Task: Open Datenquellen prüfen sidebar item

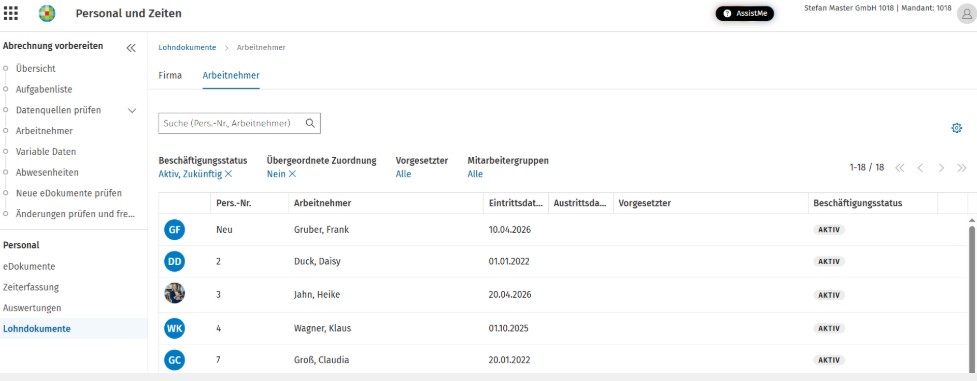Action: [58, 110]
